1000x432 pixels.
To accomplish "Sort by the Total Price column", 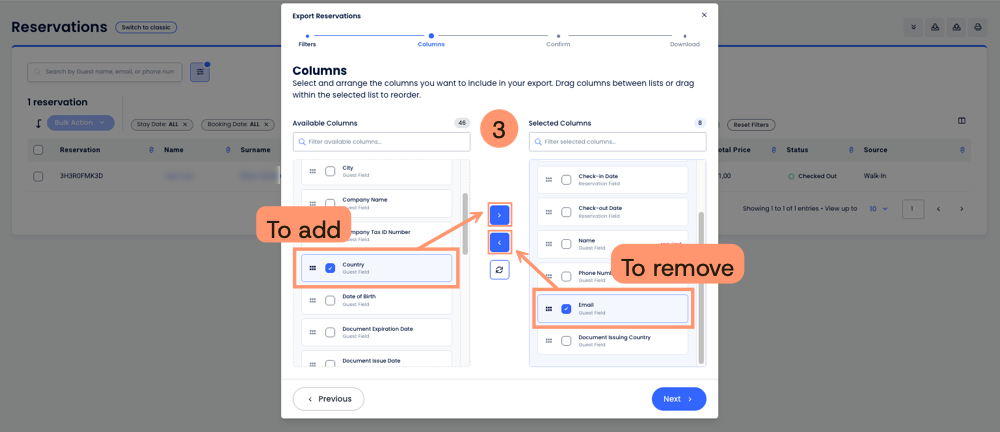I will point(774,150).
